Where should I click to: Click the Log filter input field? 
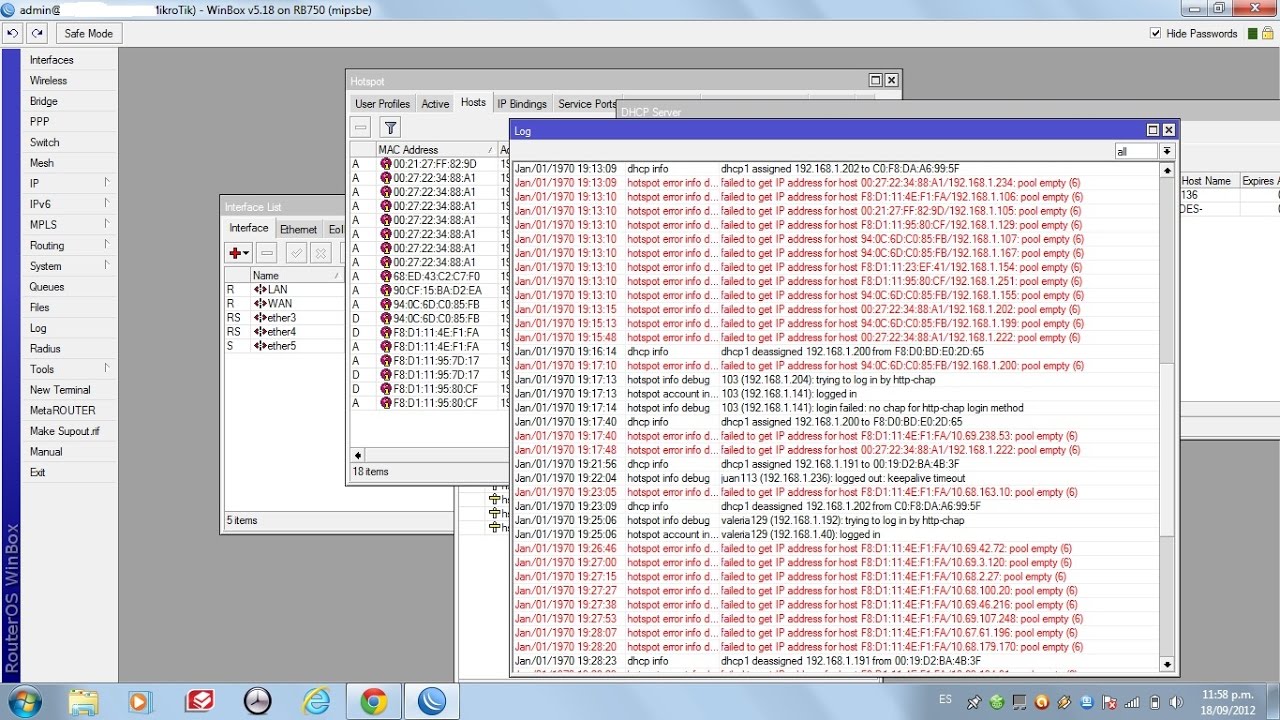coord(1137,151)
